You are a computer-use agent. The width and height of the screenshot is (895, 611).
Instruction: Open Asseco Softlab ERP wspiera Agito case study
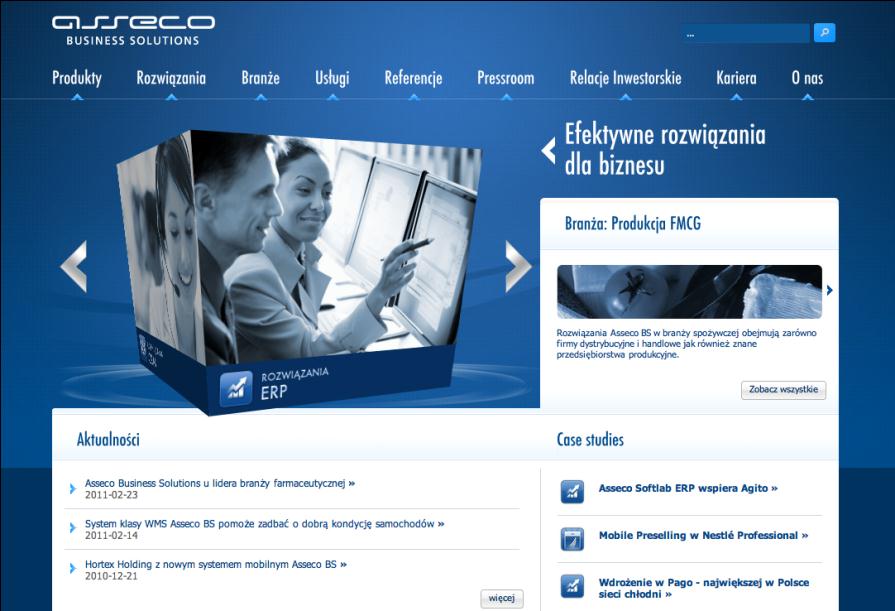point(688,488)
